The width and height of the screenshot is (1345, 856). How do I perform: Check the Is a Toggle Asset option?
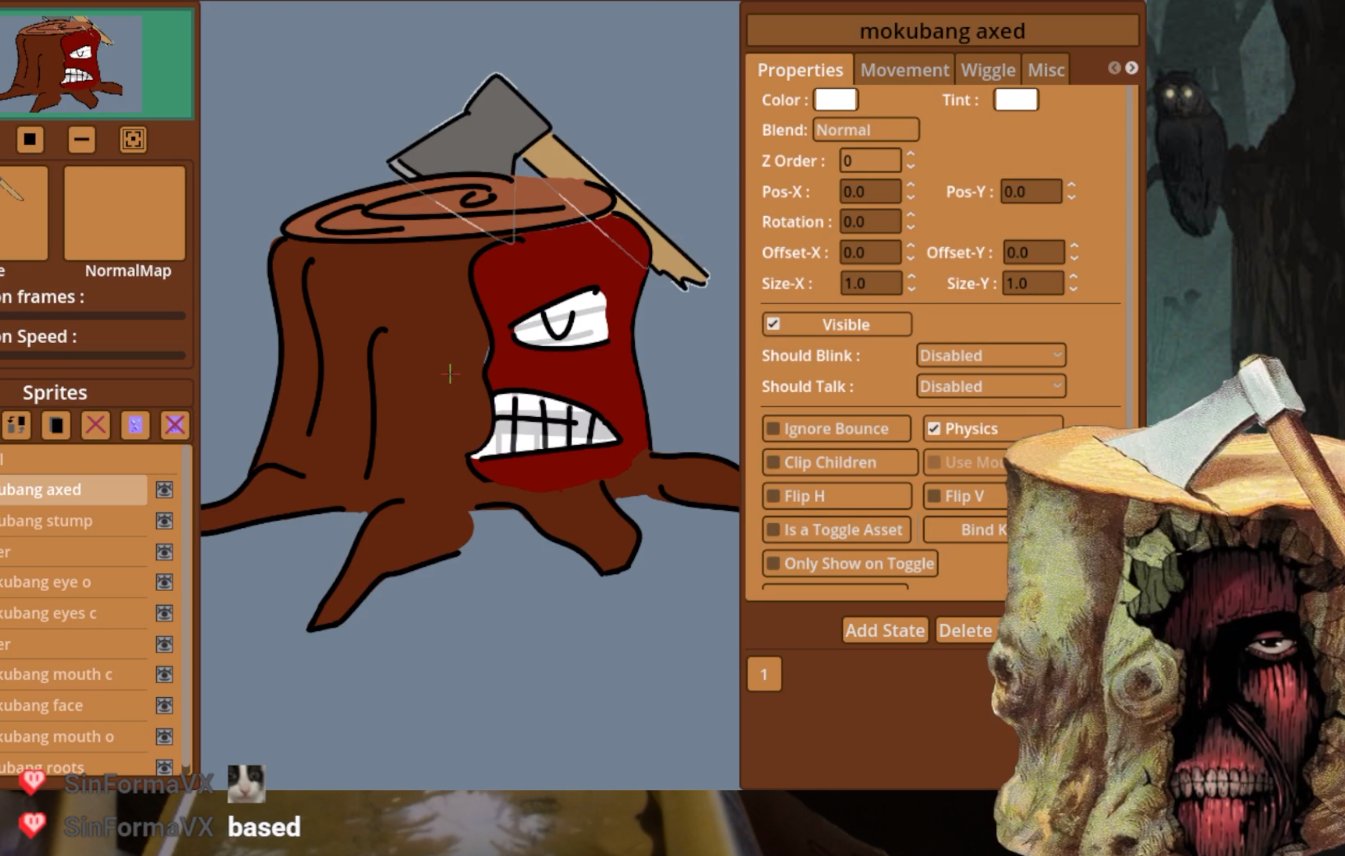tap(773, 530)
